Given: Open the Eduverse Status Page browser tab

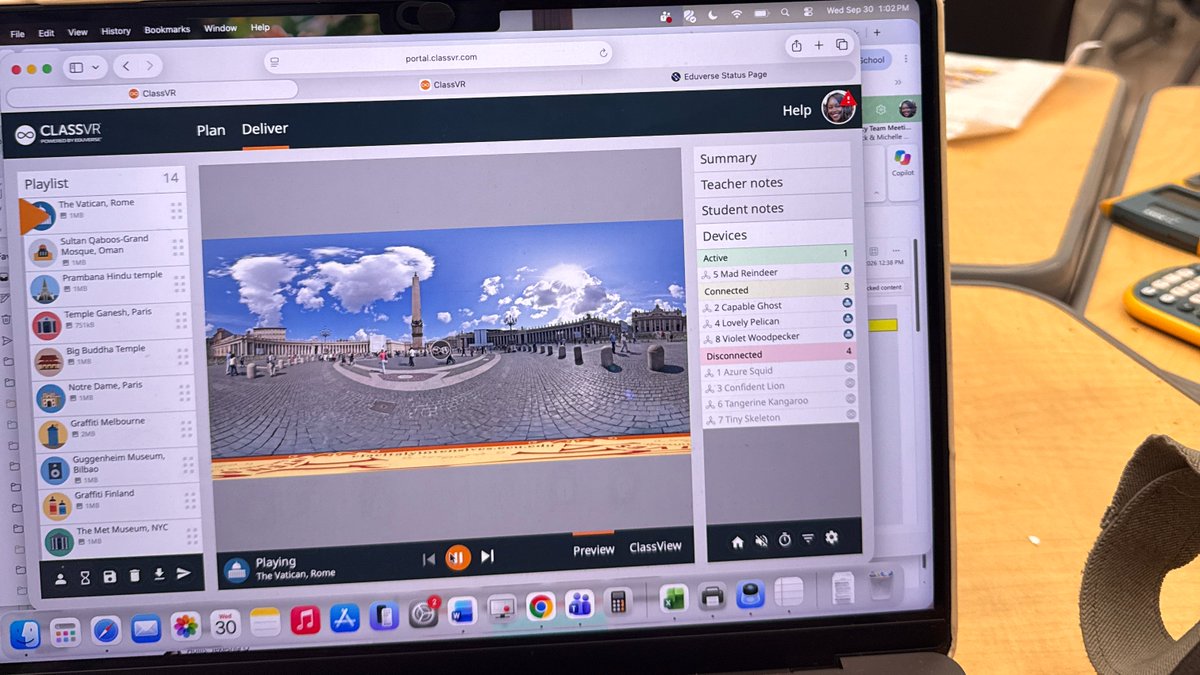Looking at the screenshot, I should click(x=719, y=75).
